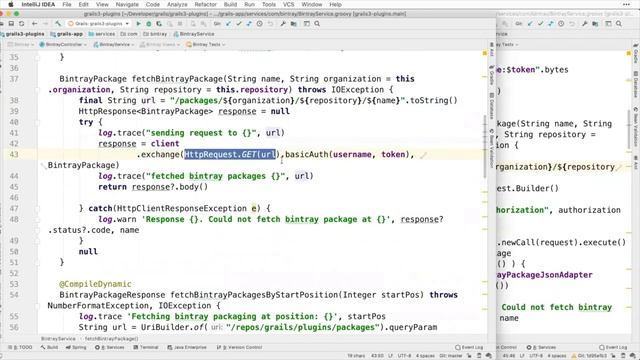
Task: Open the Database side panel in background window
Action: (x=636, y=85)
